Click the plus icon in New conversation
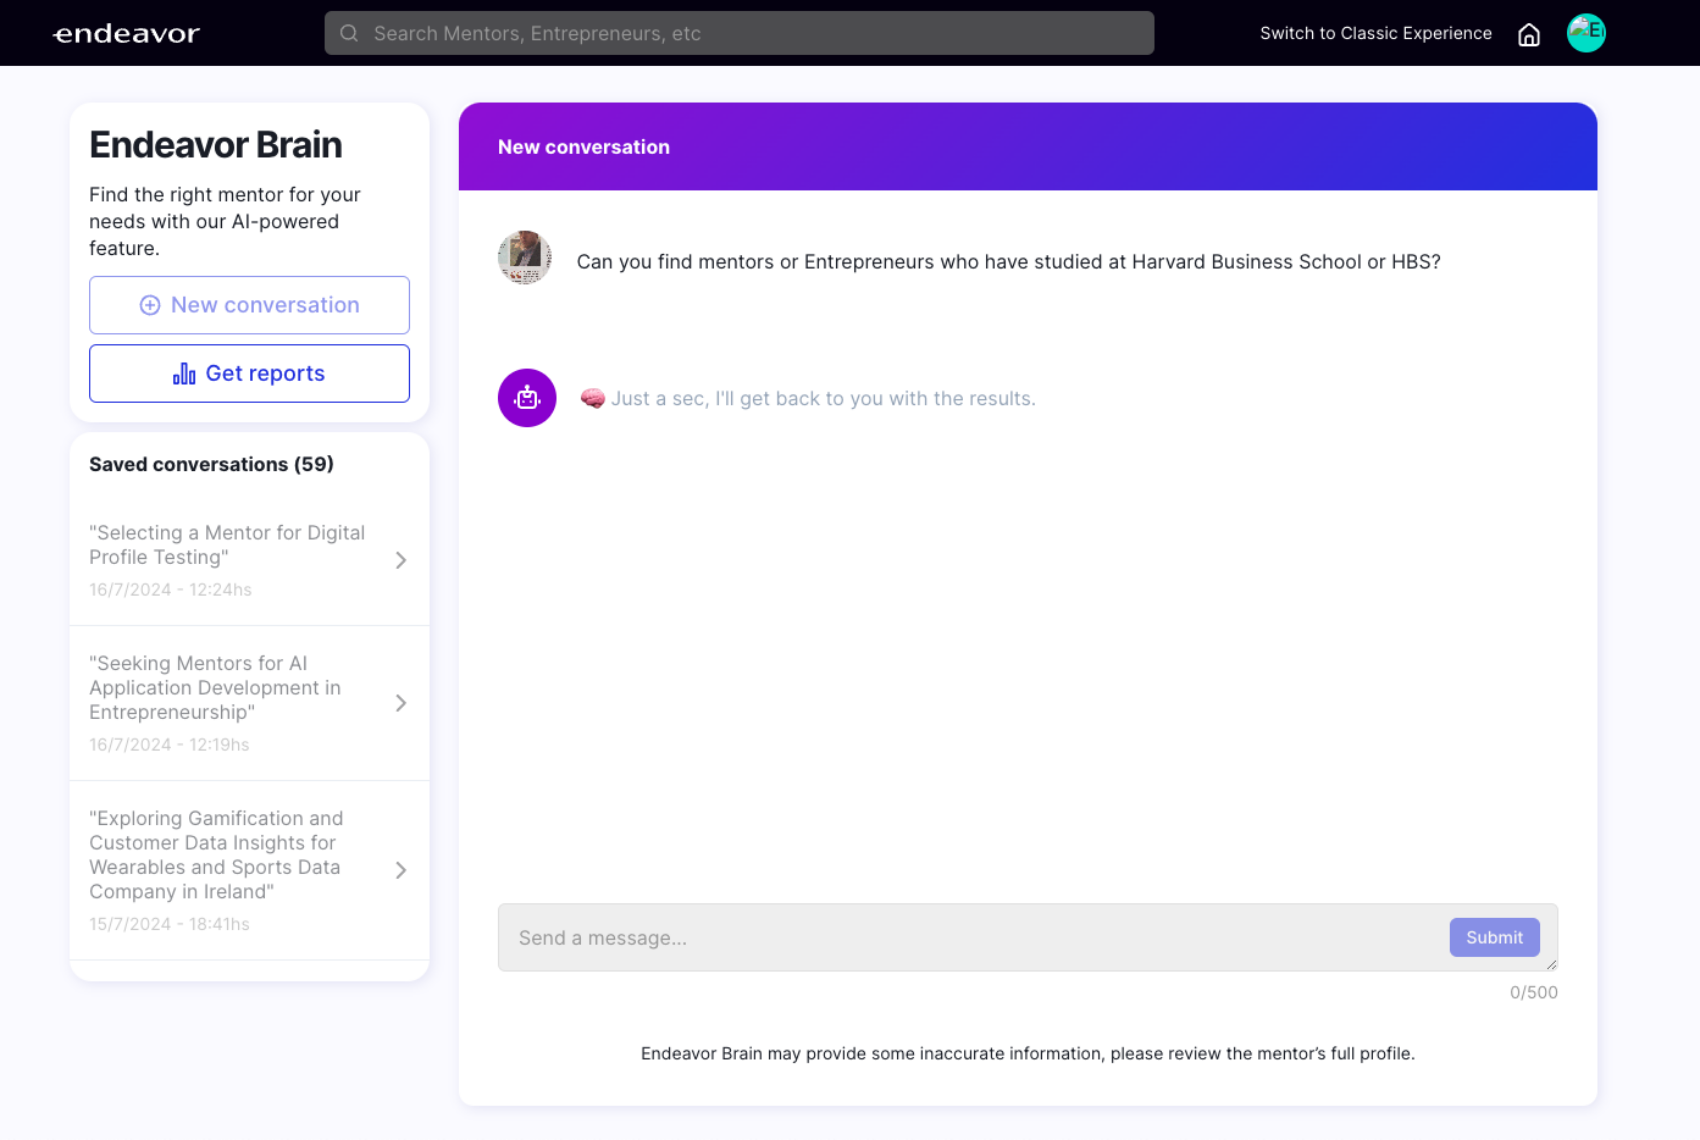This screenshot has width=1700, height=1140. 150,305
